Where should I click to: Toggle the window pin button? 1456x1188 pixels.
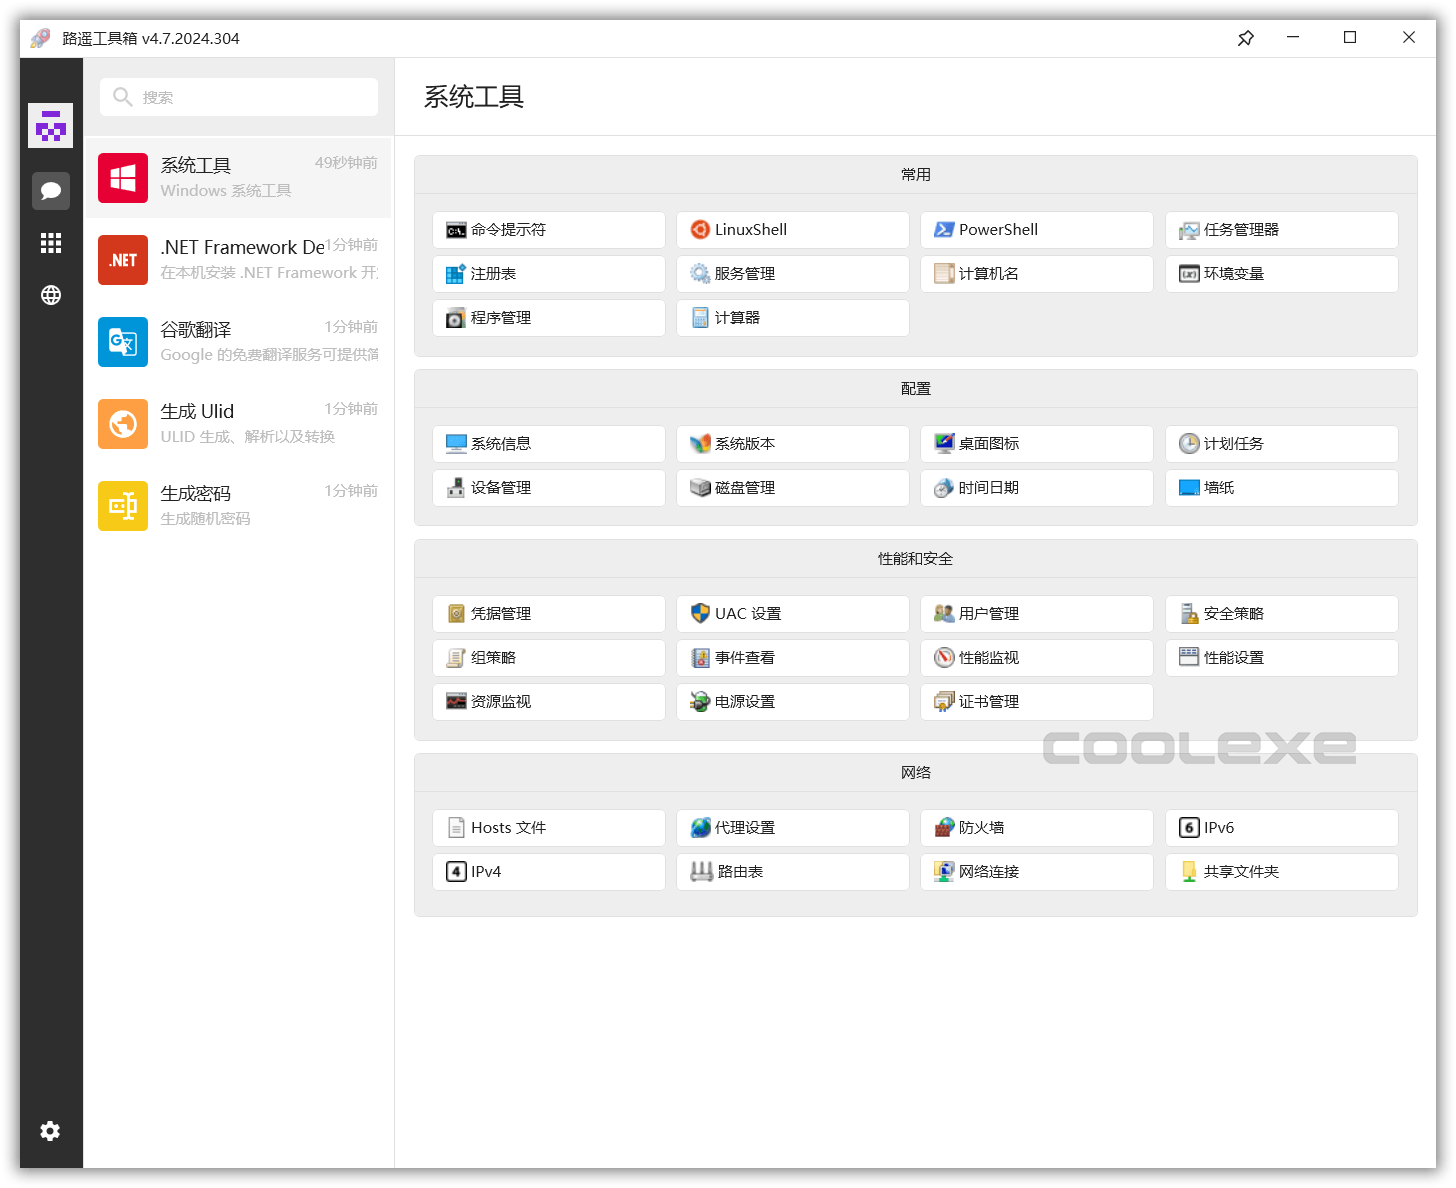coord(1245,37)
